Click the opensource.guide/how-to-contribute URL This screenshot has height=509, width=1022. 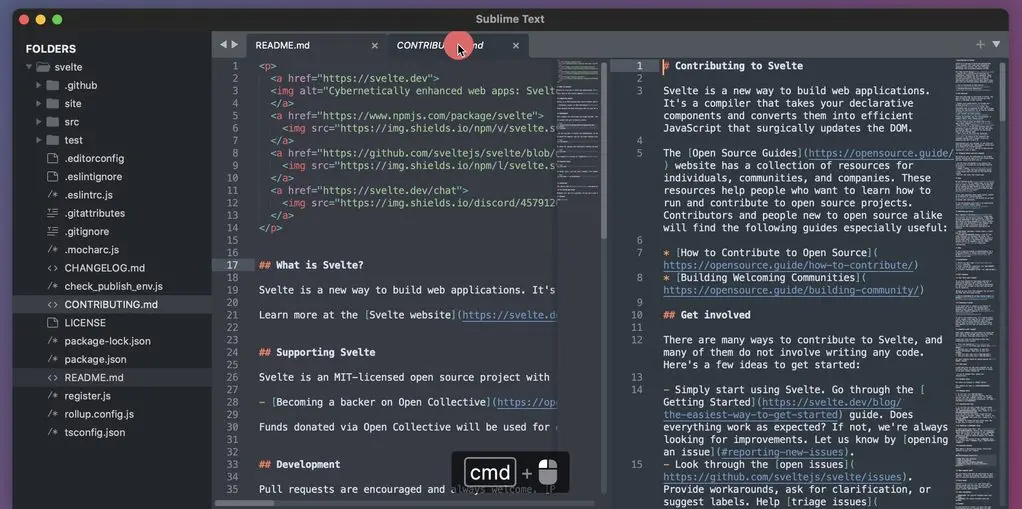tap(787, 265)
